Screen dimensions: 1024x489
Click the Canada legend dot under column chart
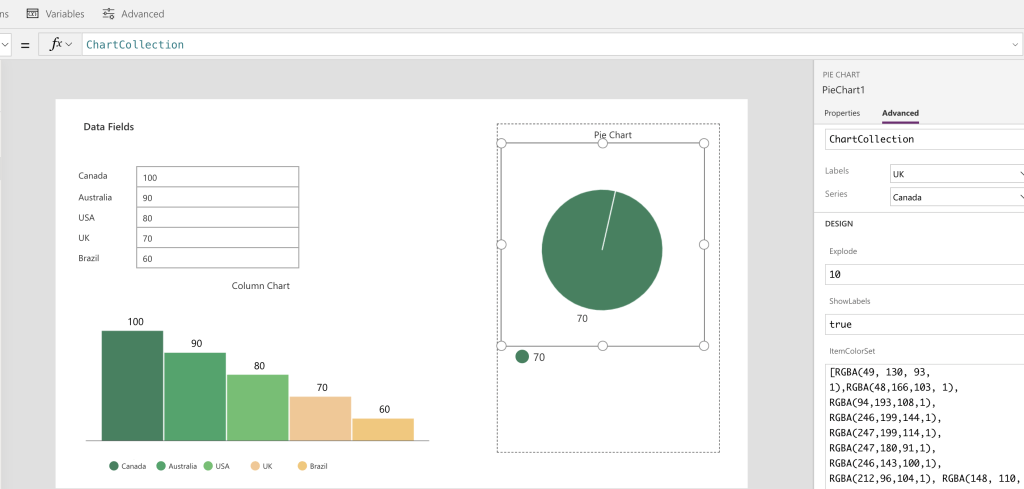click(114, 466)
